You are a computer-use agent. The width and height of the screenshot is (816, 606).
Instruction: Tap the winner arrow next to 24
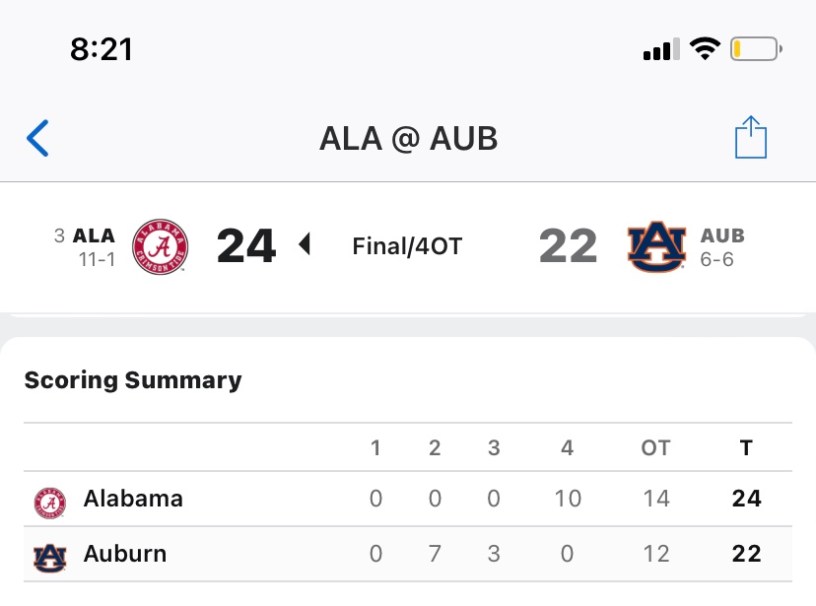click(x=305, y=245)
